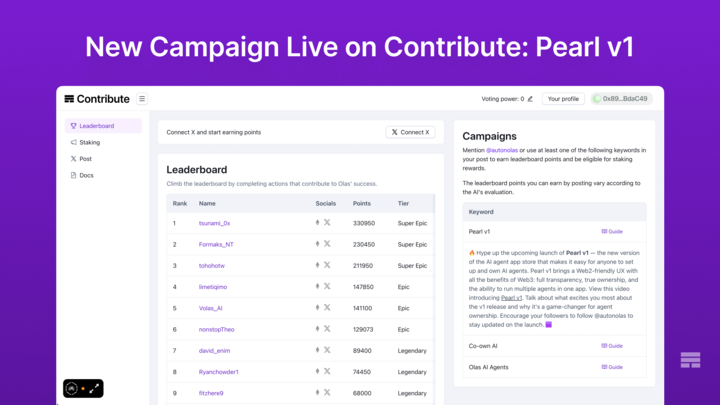
Task: Click X social icon for limetiqimo
Action: pos(327,286)
